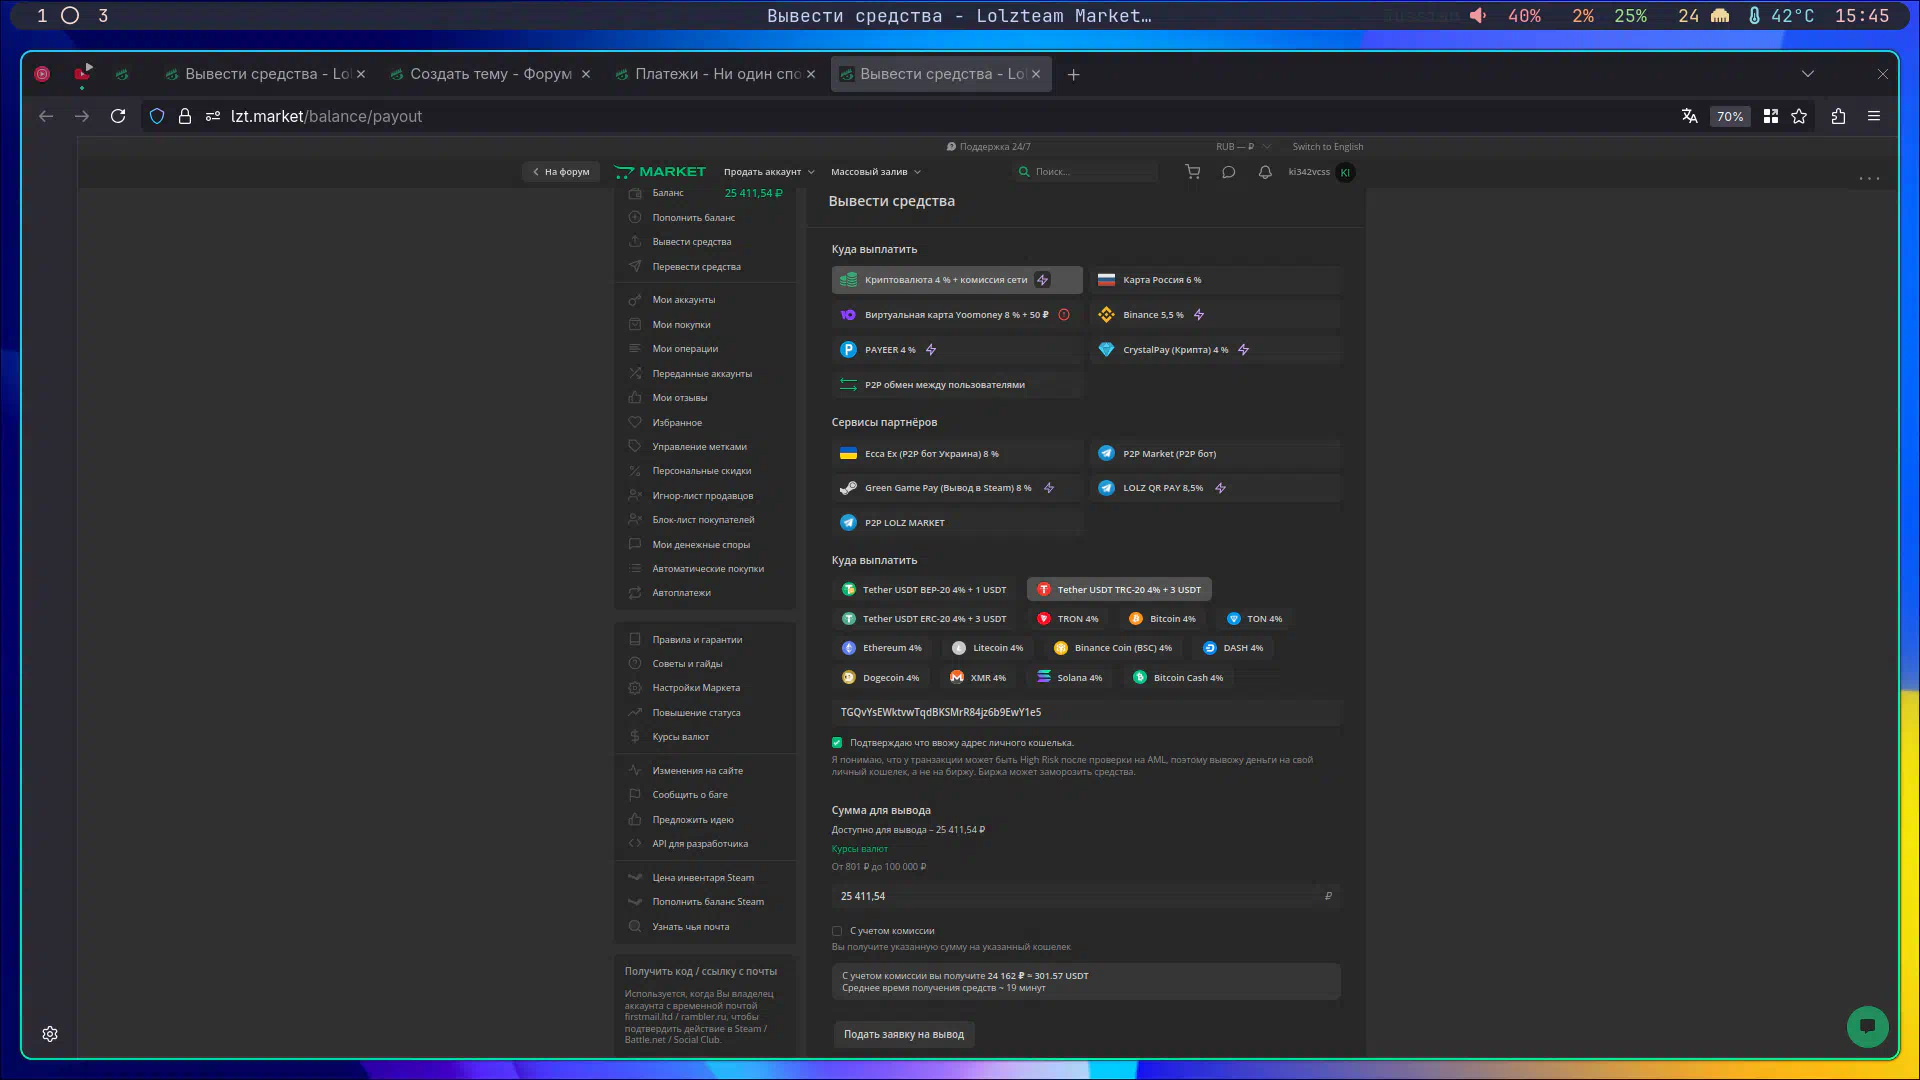The image size is (1920, 1080).
Task: Switch to 'Создать тему - Форум' tab
Action: coord(490,74)
